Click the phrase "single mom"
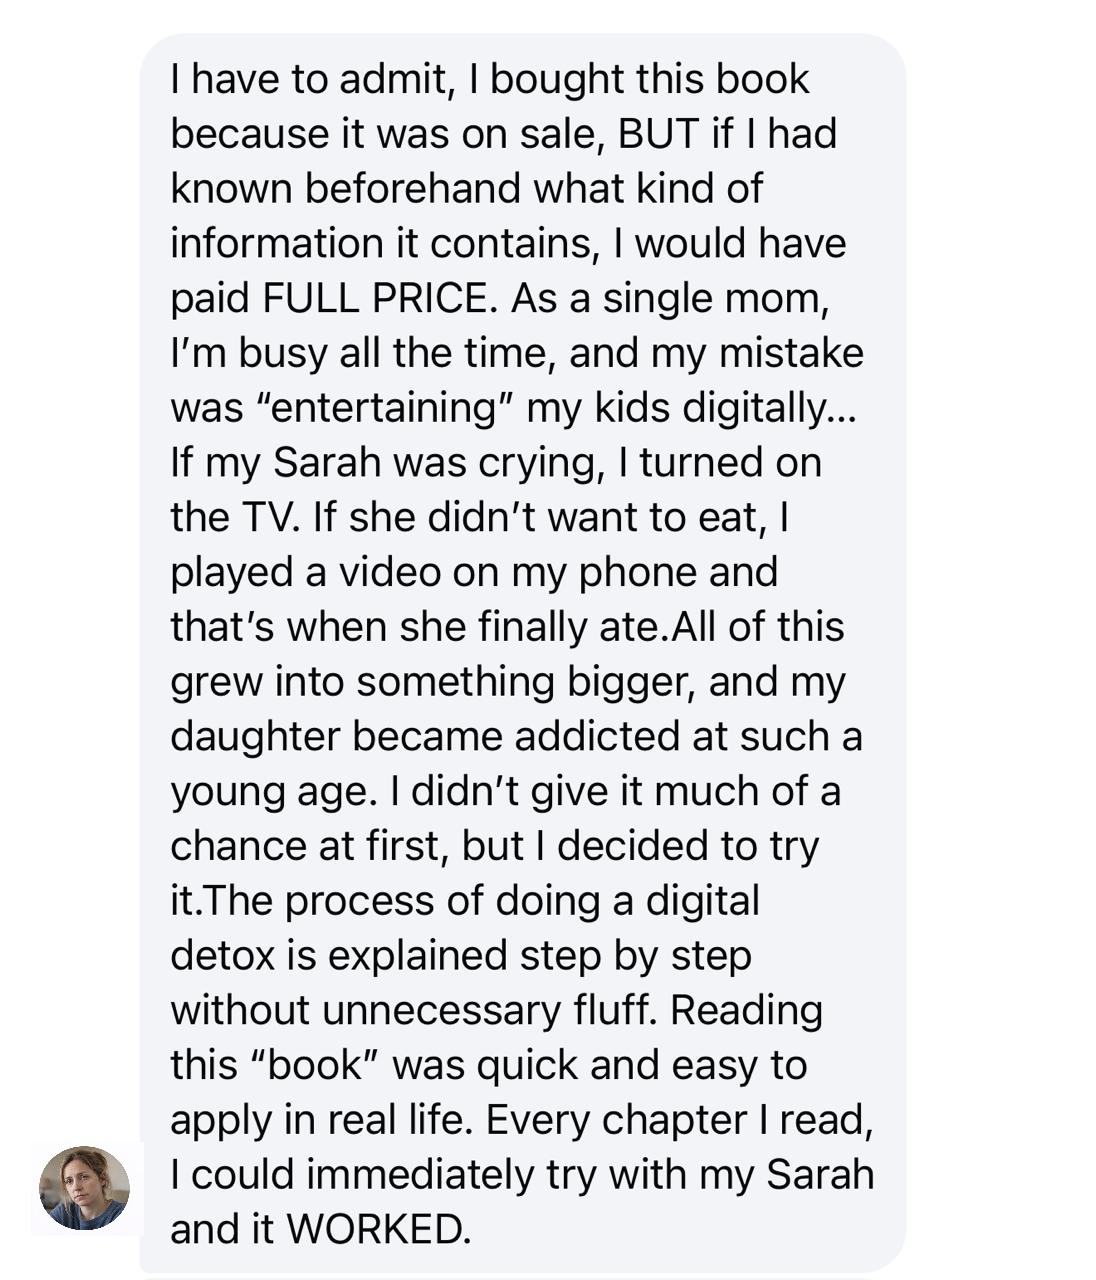The width and height of the screenshot is (1096, 1280). (714, 298)
